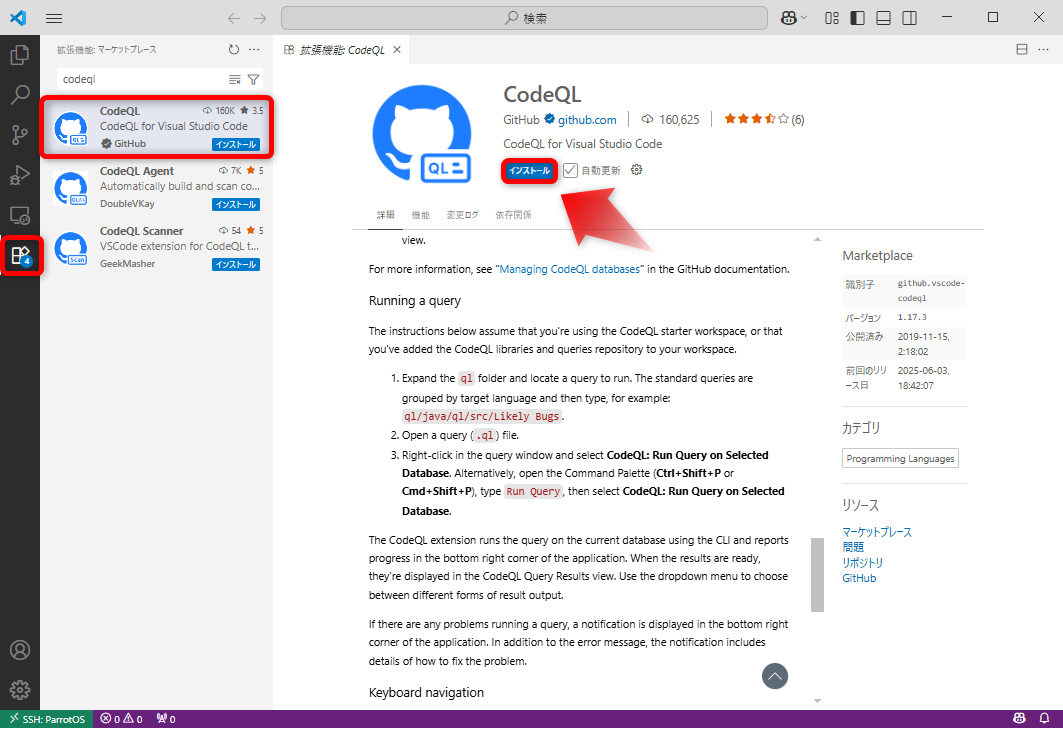Install CodeQL Agent from the list
1063x729 pixels.
(236, 204)
